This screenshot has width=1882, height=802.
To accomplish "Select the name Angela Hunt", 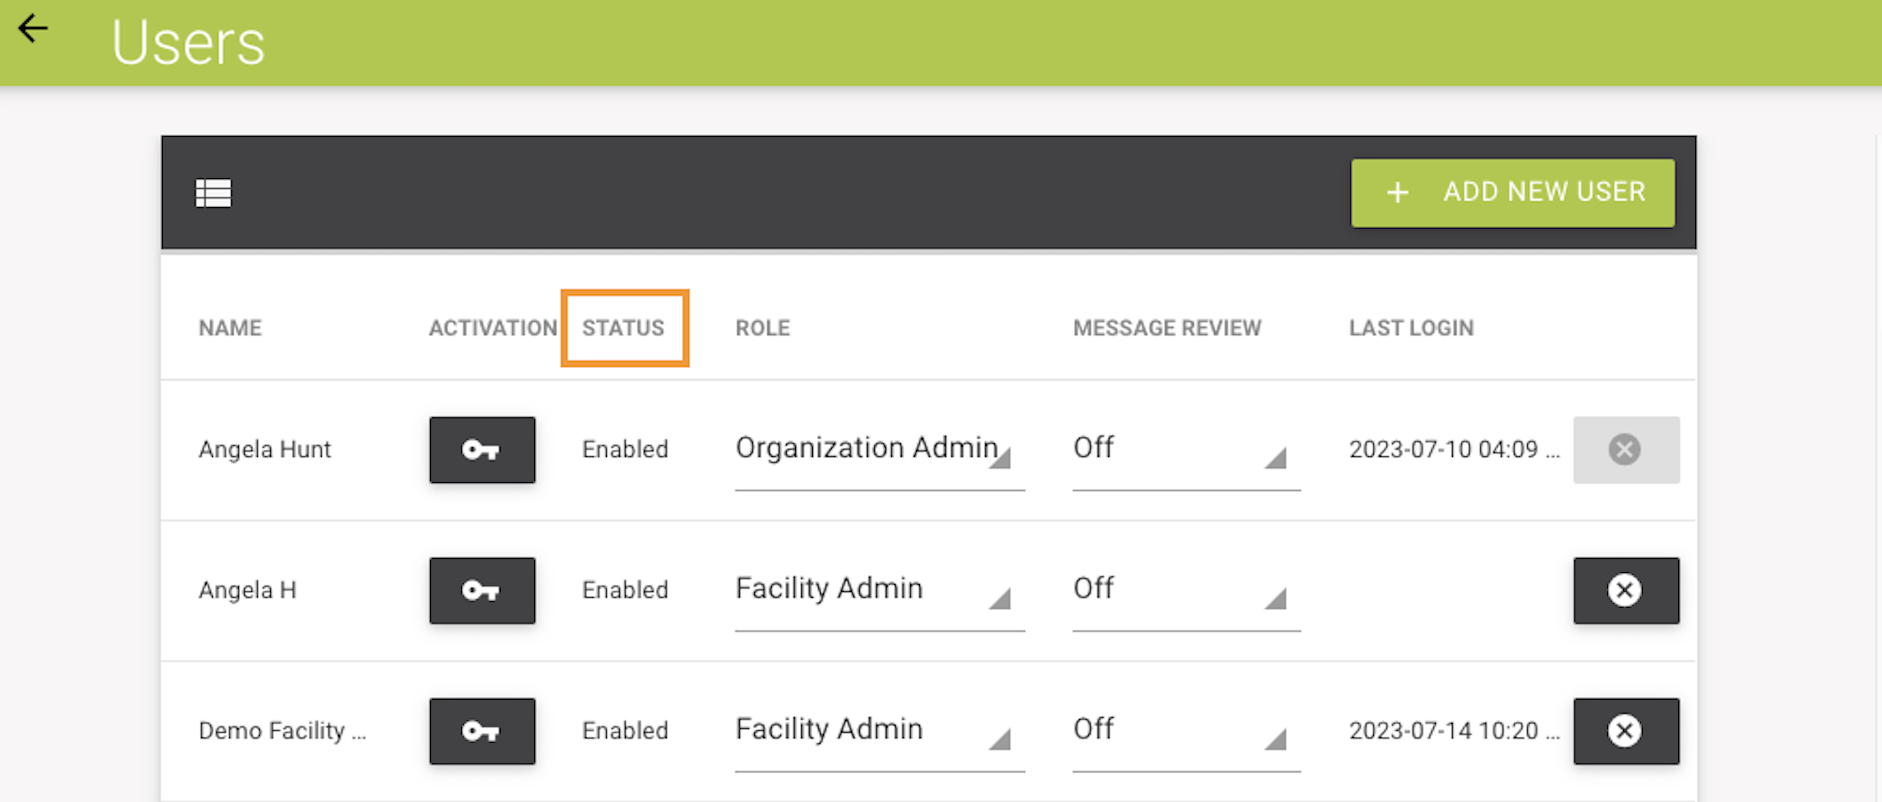I will [264, 450].
